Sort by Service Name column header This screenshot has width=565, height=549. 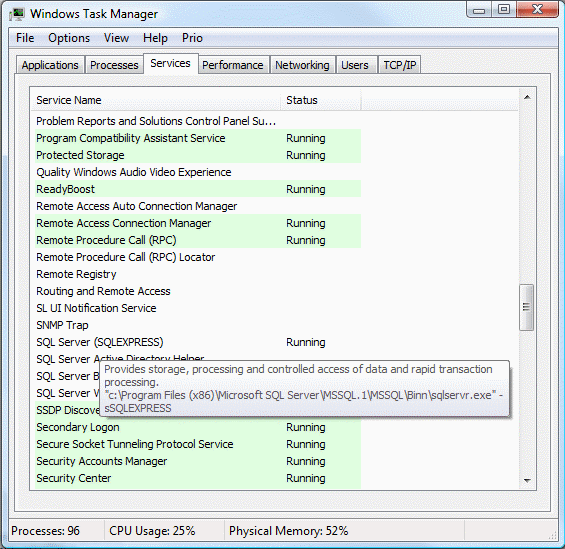tap(157, 100)
